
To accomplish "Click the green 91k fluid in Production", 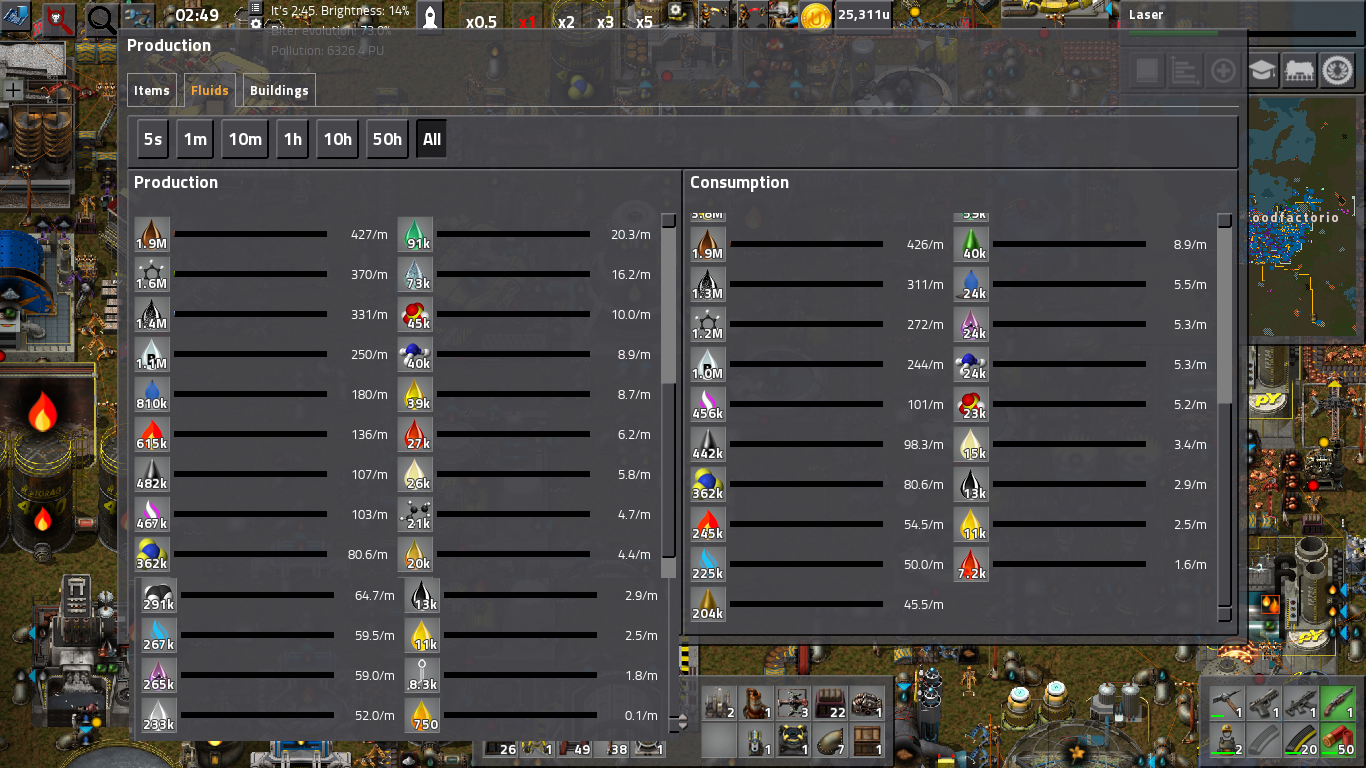I will coord(415,235).
